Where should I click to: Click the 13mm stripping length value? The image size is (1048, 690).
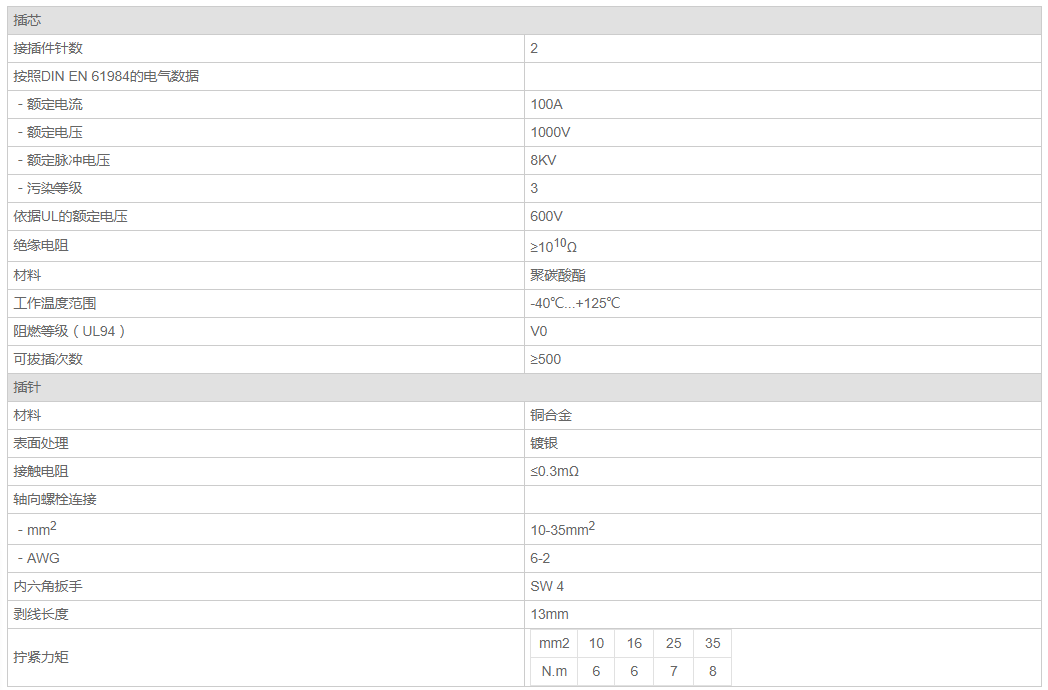coord(549,614)
